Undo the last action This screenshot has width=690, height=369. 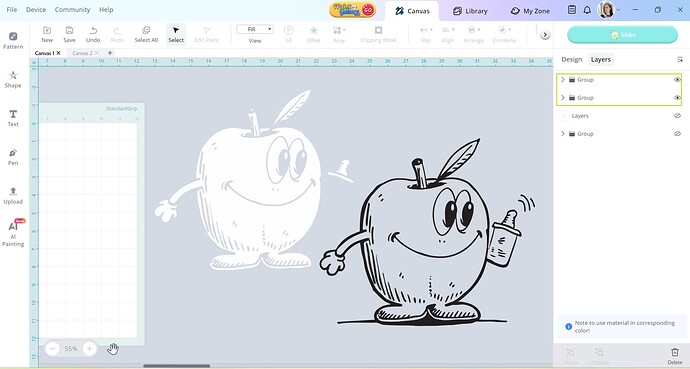(93, 34)
